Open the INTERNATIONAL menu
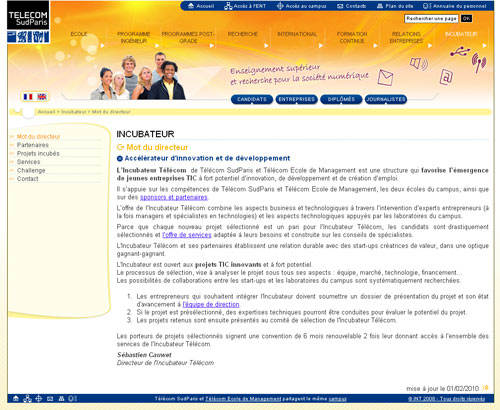The width and height of the screenshot is (500, 410). (x=297, y=34)
